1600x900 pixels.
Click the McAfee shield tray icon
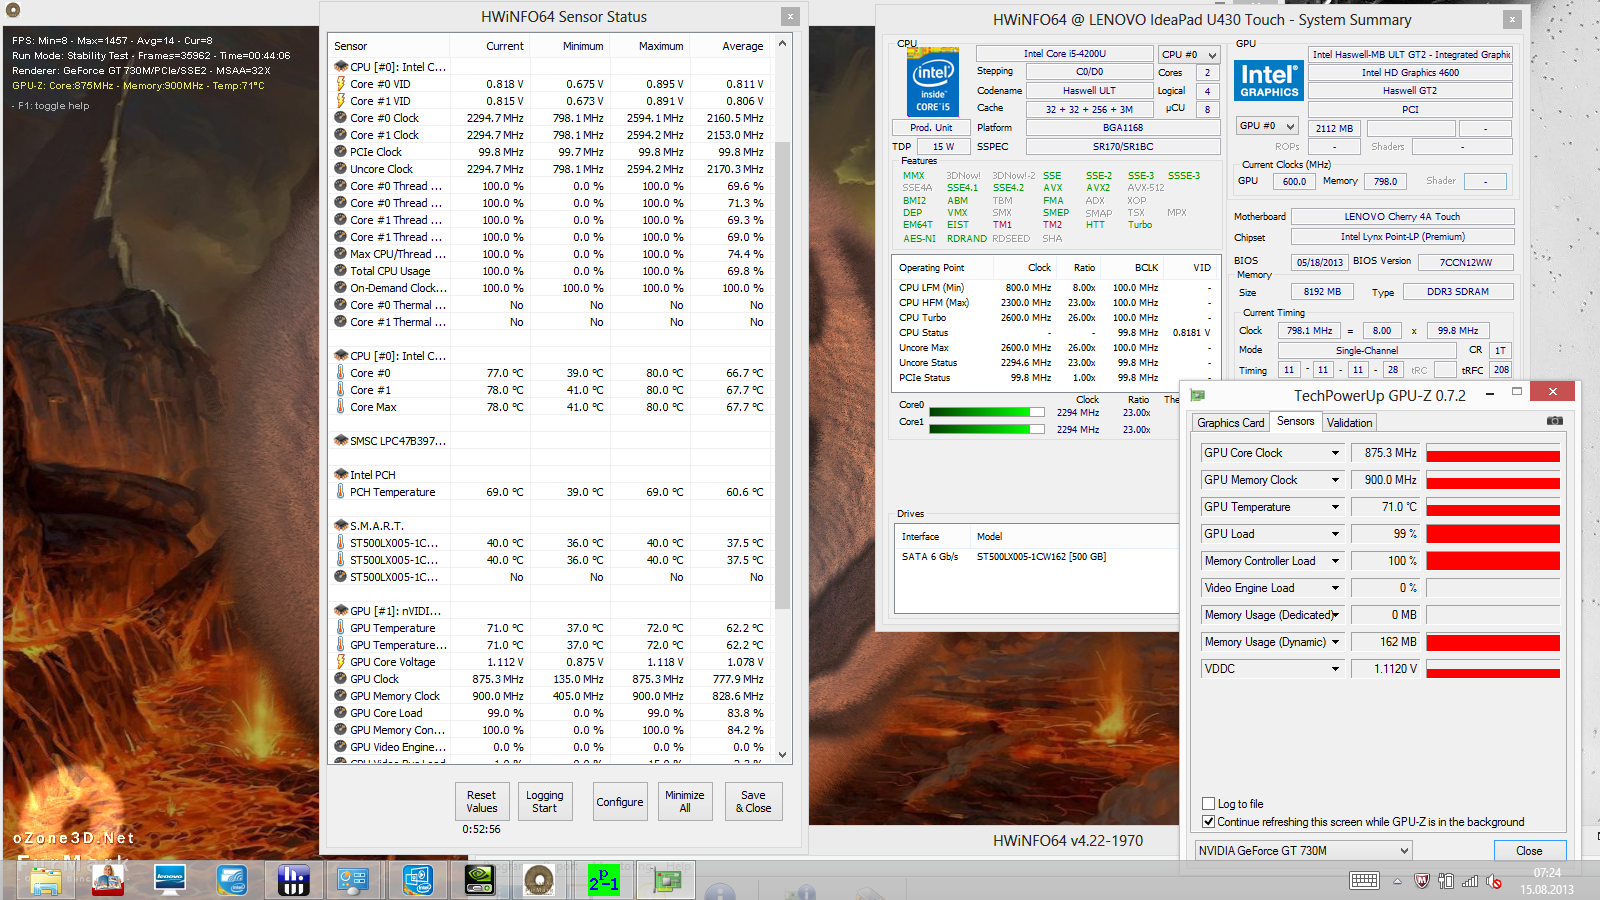(x=1421, y=881)
